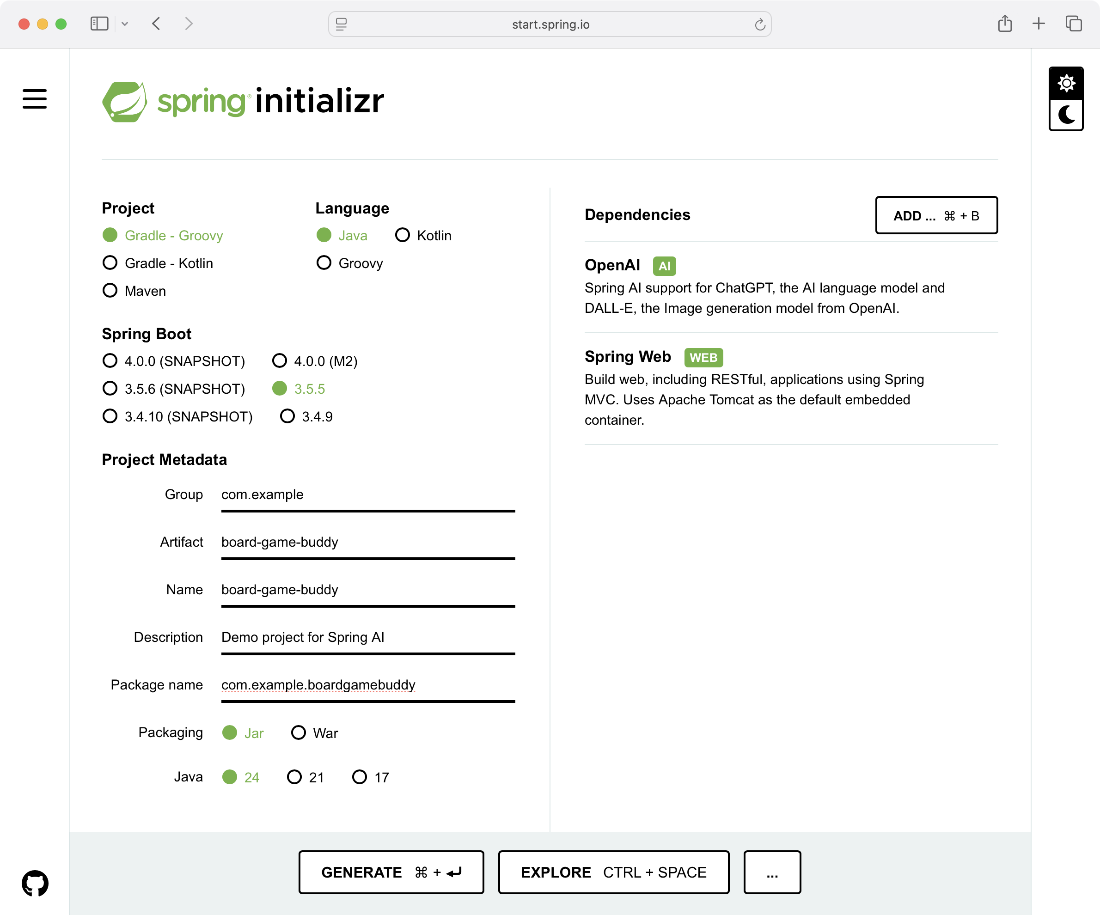Select Spring Boot 4.0.0 (M2)
Image resolution: width=1100 pixels, height=915 pixels.
click(x=315, y=361)
